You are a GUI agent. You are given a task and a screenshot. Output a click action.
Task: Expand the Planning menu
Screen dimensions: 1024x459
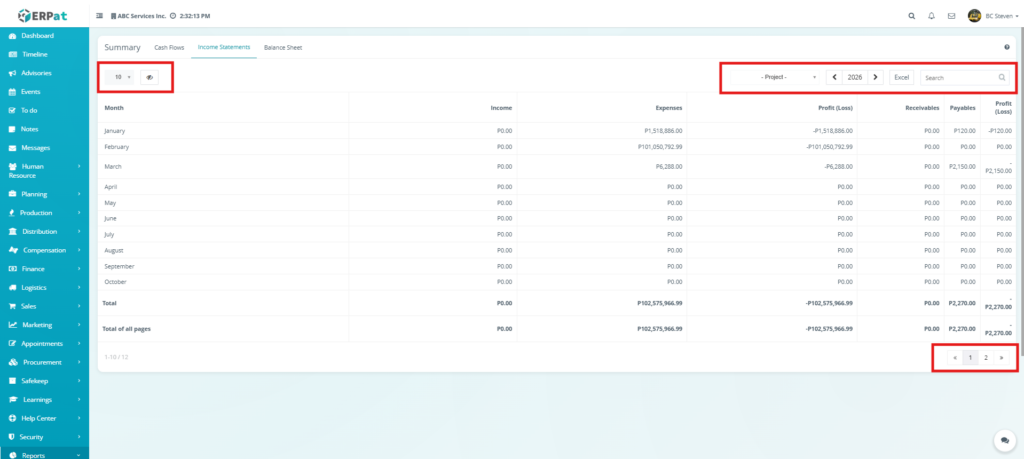(44, 194)
